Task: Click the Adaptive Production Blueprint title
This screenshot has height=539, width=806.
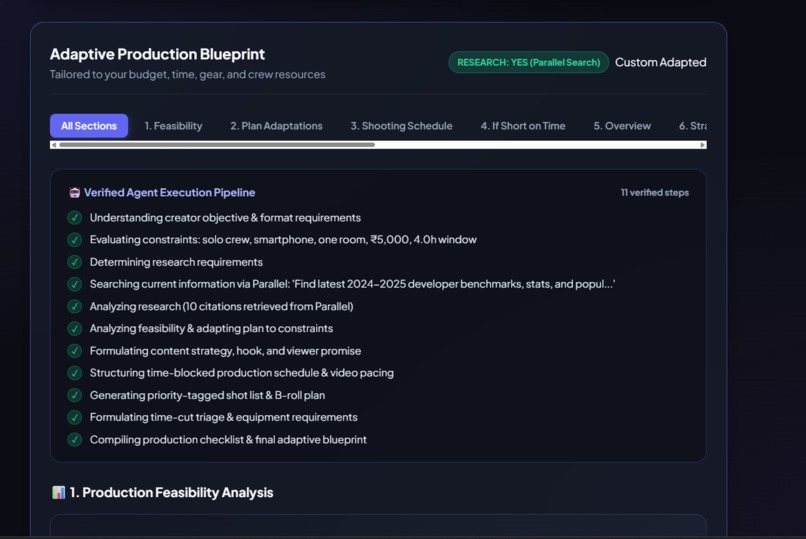Action: (x=157, y=54)
